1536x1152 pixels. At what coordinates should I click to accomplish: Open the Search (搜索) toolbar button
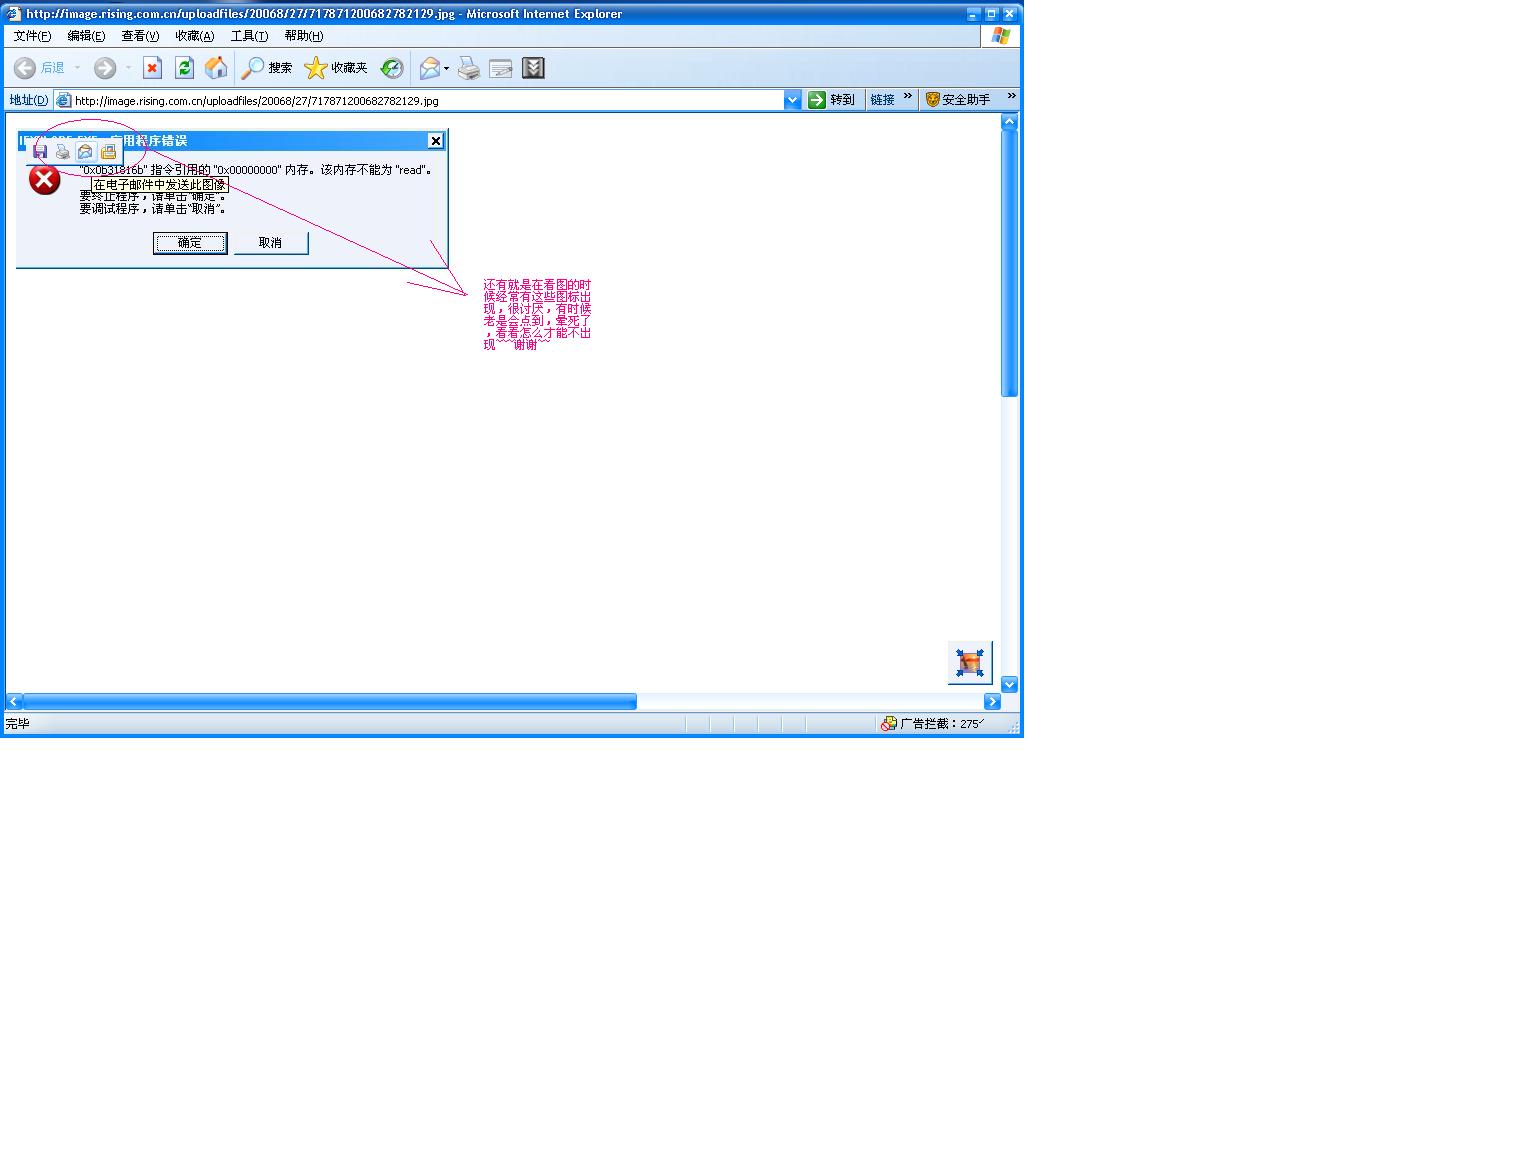coord(267,68)
